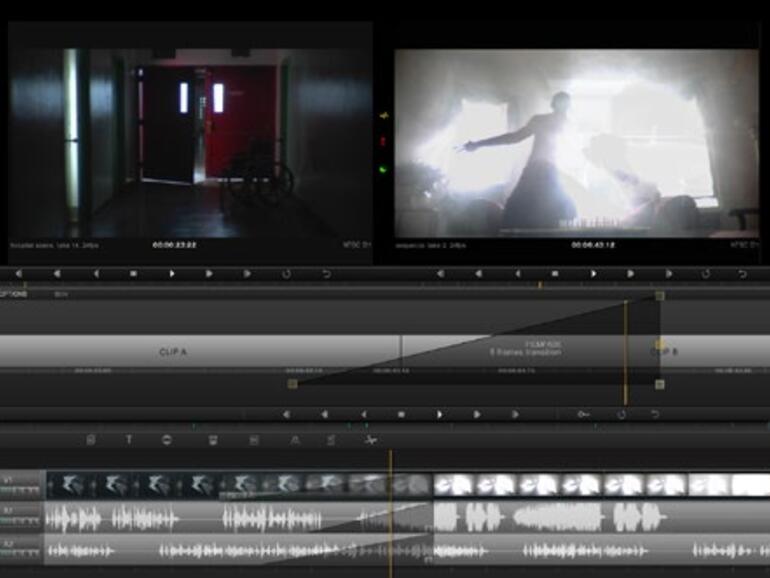
Task: Rewind in transition editor (second backward arrow)
Action: [325, 414]
